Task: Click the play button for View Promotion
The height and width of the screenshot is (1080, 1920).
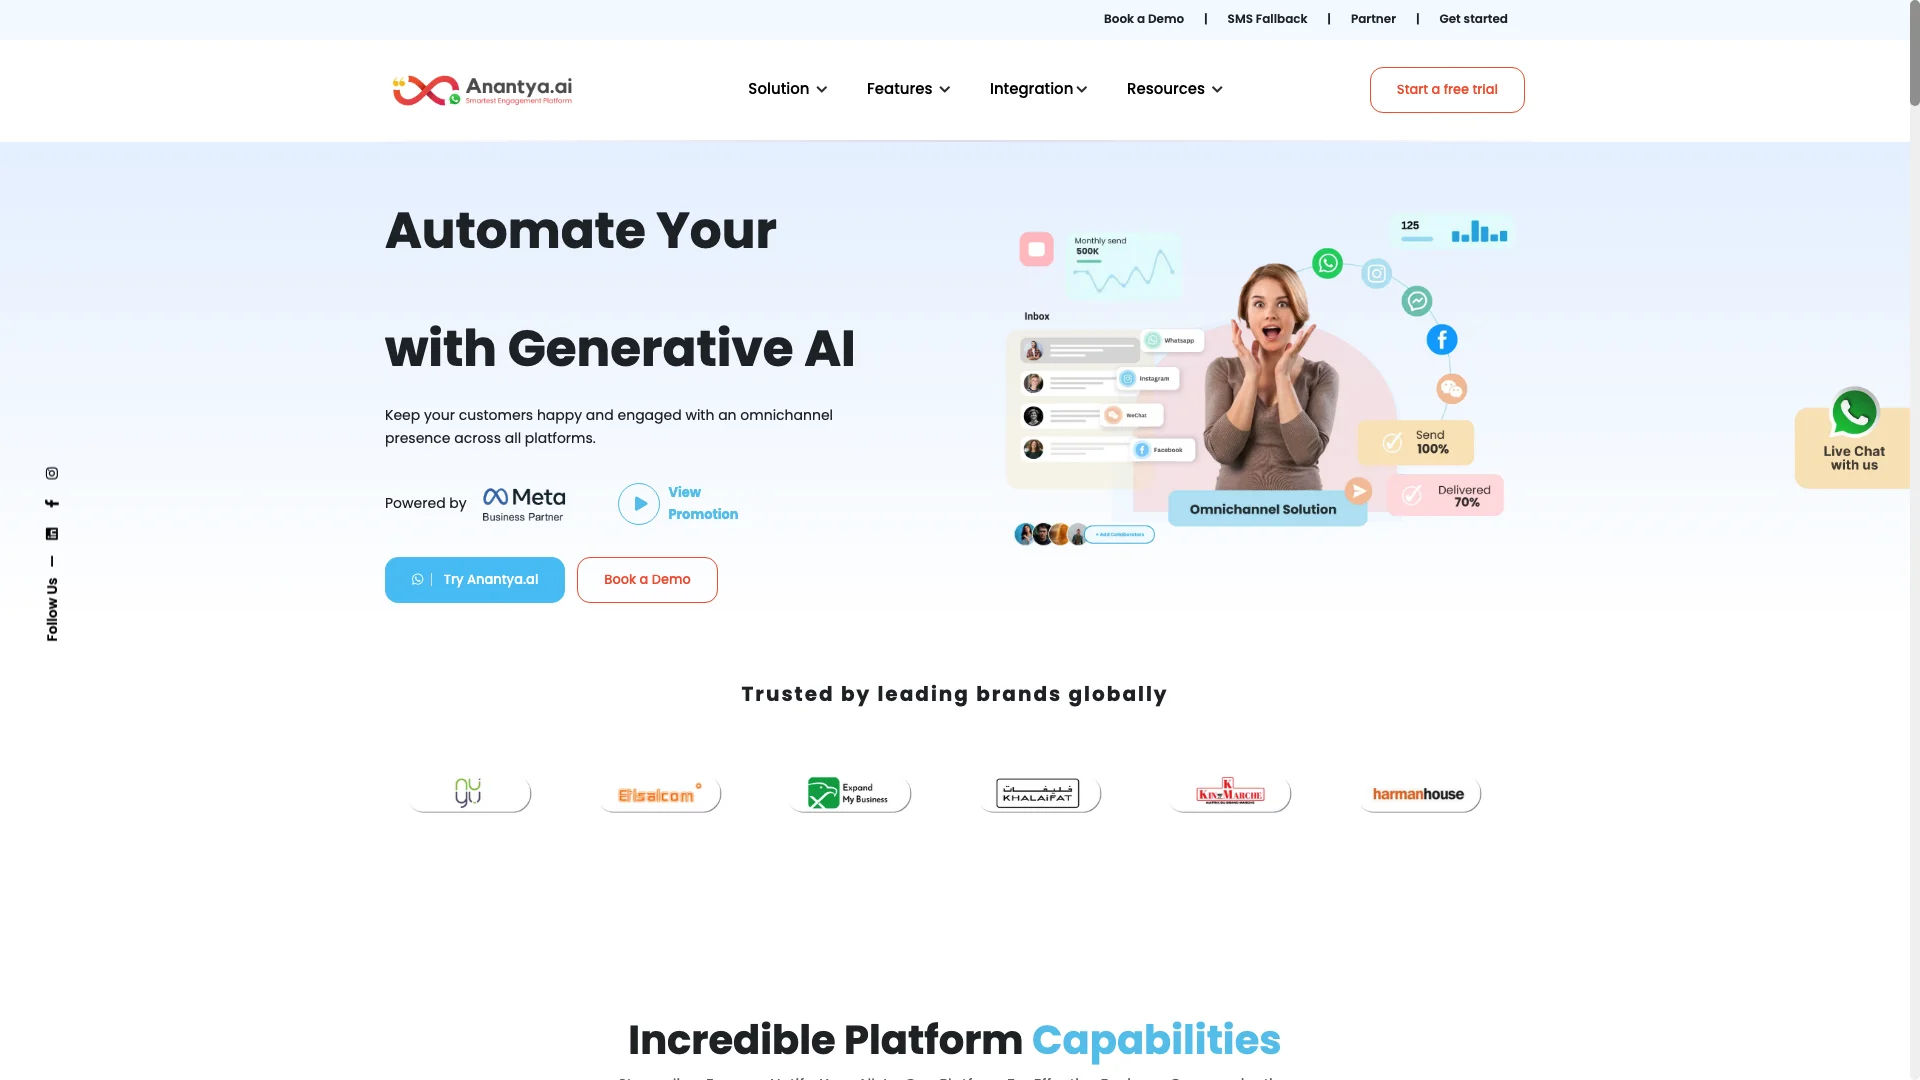Action: tap(637, 502)
